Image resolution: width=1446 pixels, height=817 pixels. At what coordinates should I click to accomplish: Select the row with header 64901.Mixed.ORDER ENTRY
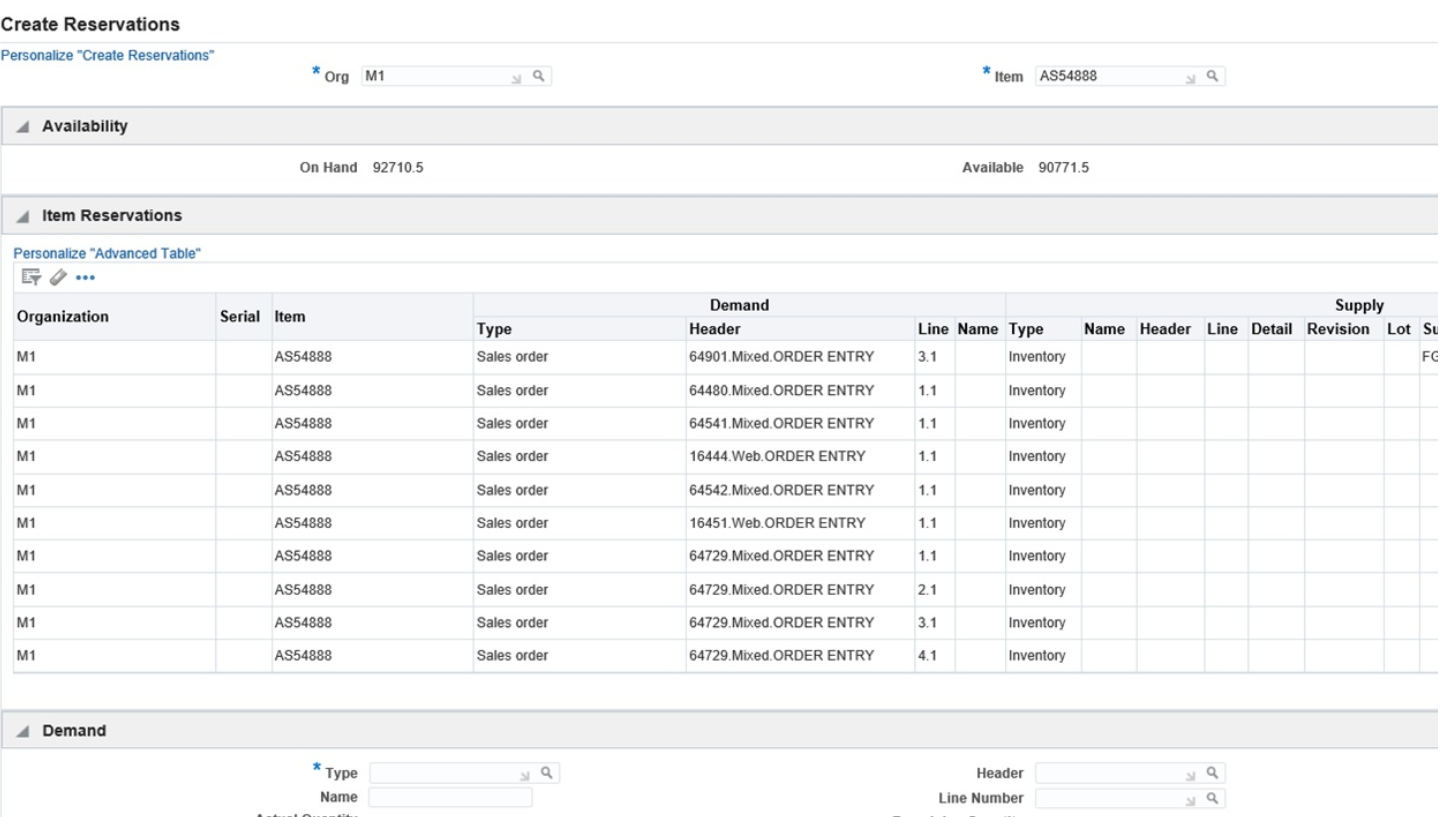(781, 358)
